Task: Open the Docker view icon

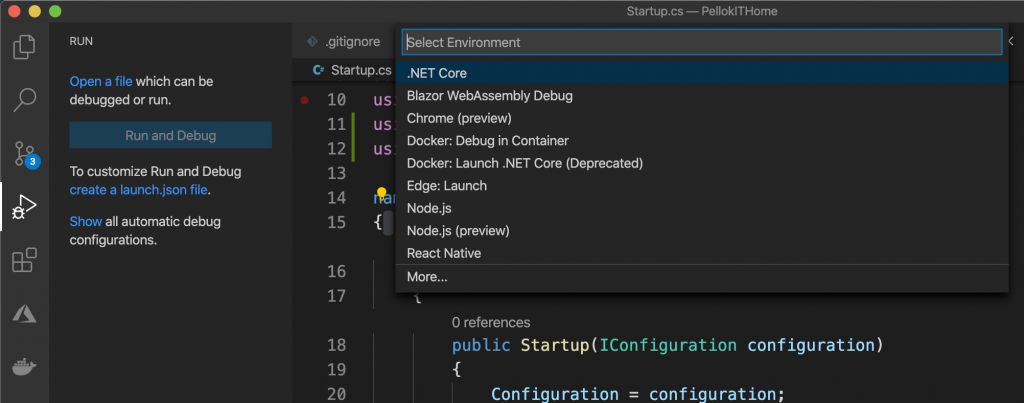Action: coord(24,367)
